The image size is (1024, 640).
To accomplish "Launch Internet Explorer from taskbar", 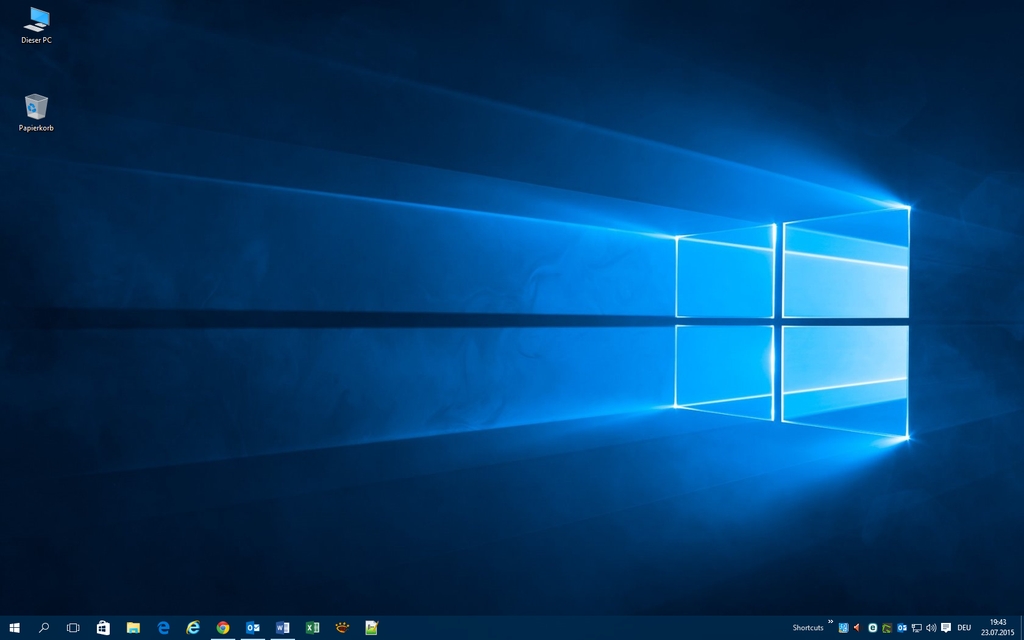I will click(193, 628).
